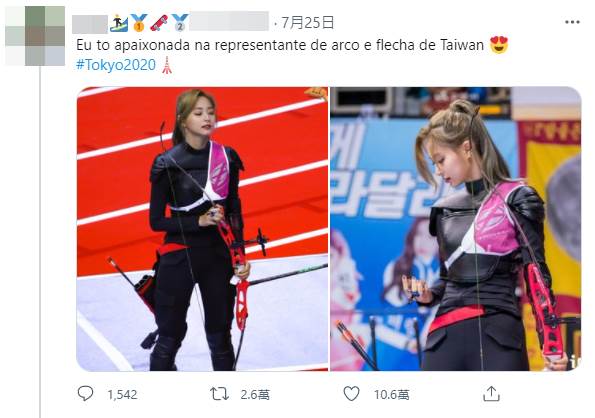Click the blurred display name with medal emojis

(x=170, y=23)
